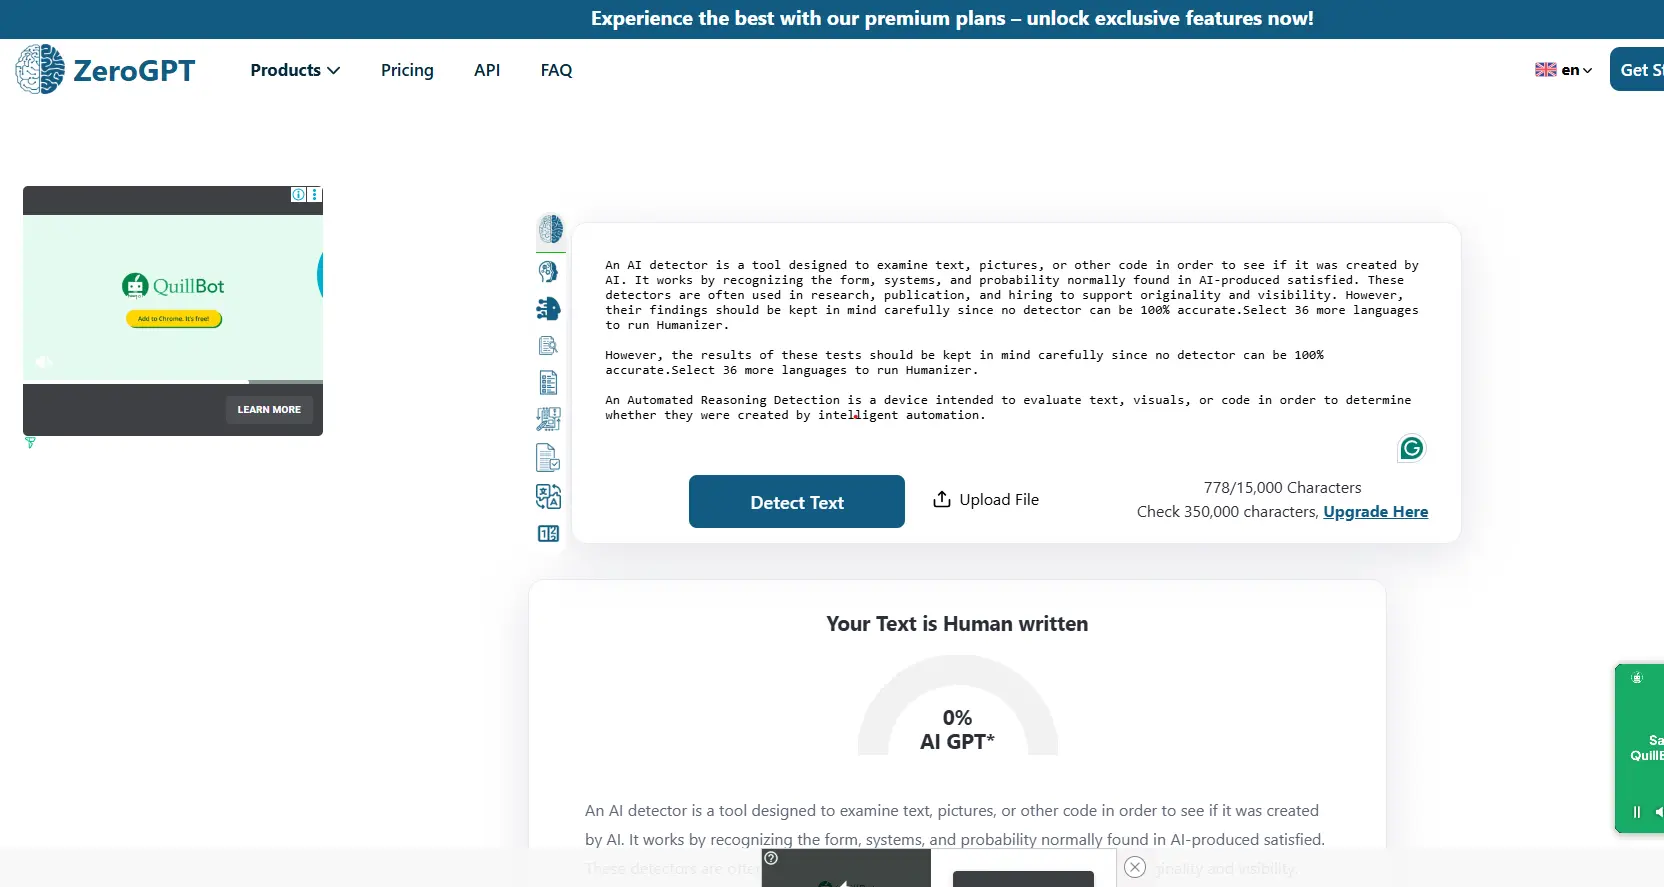This screenshot has height=887, width=1664.
Task: Click the premium plans banner
Action: click(x=952, y=18)
